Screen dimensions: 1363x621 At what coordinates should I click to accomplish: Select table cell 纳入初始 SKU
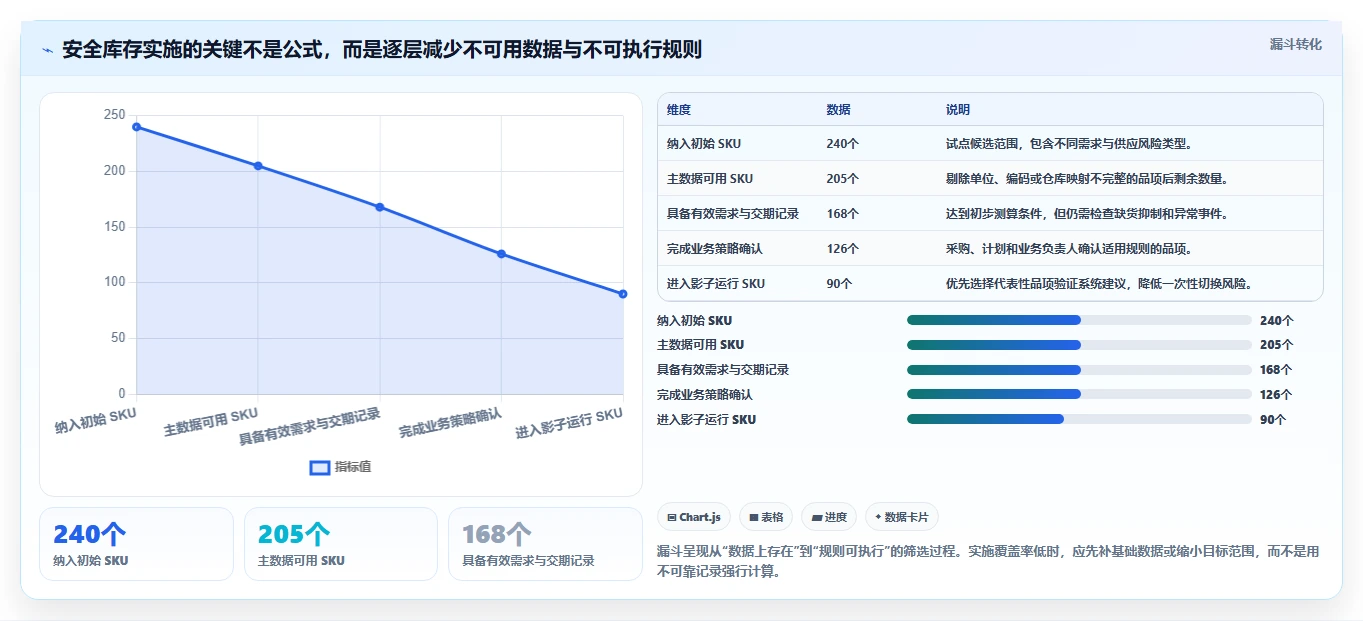[x=704, y=144]
